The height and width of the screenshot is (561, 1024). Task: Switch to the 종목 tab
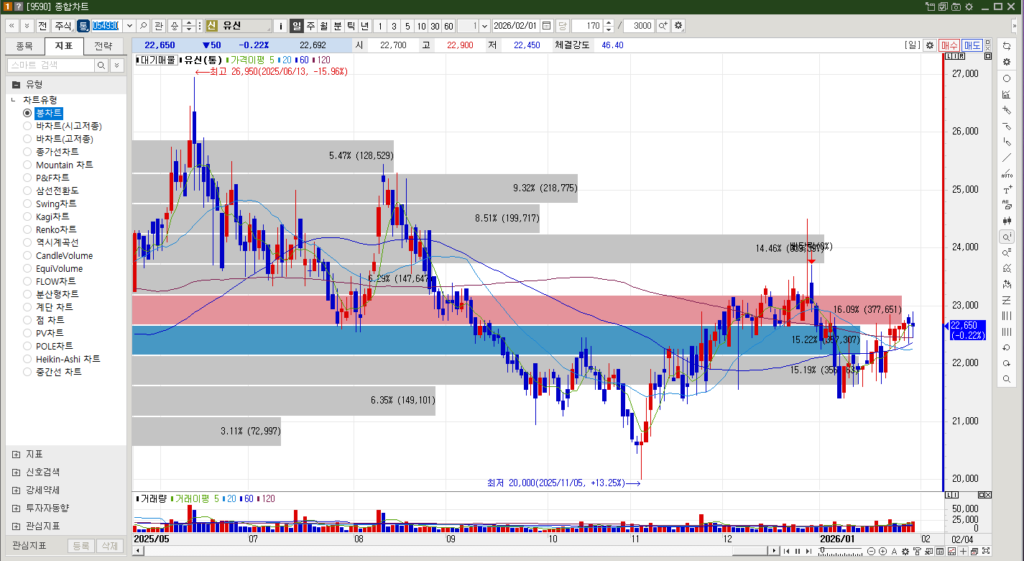click(25, 45)
